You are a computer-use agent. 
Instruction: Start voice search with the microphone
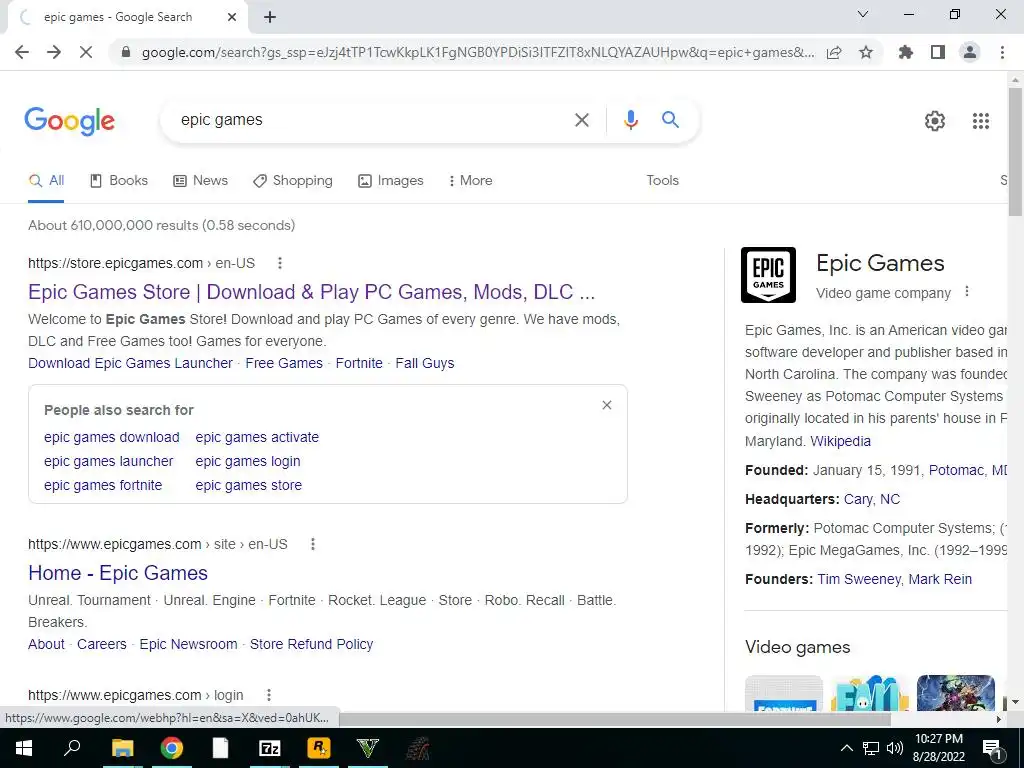[x=630, y=120]
